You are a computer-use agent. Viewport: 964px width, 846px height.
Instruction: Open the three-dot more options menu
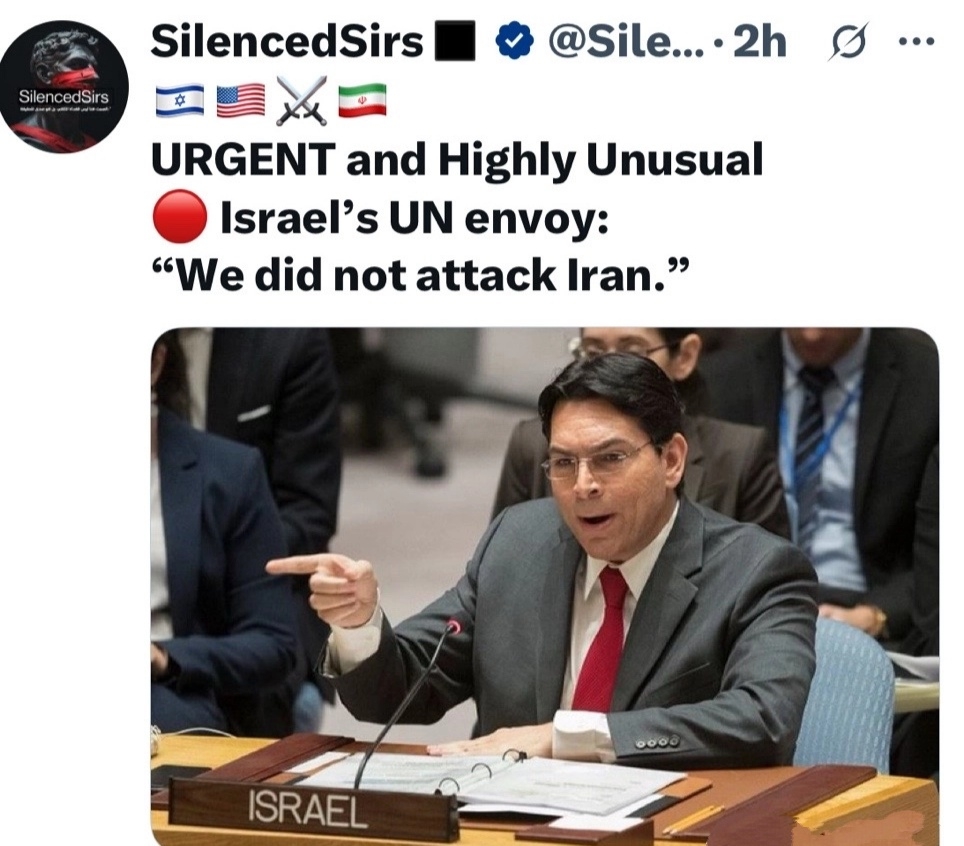click(x=916, y=42)
